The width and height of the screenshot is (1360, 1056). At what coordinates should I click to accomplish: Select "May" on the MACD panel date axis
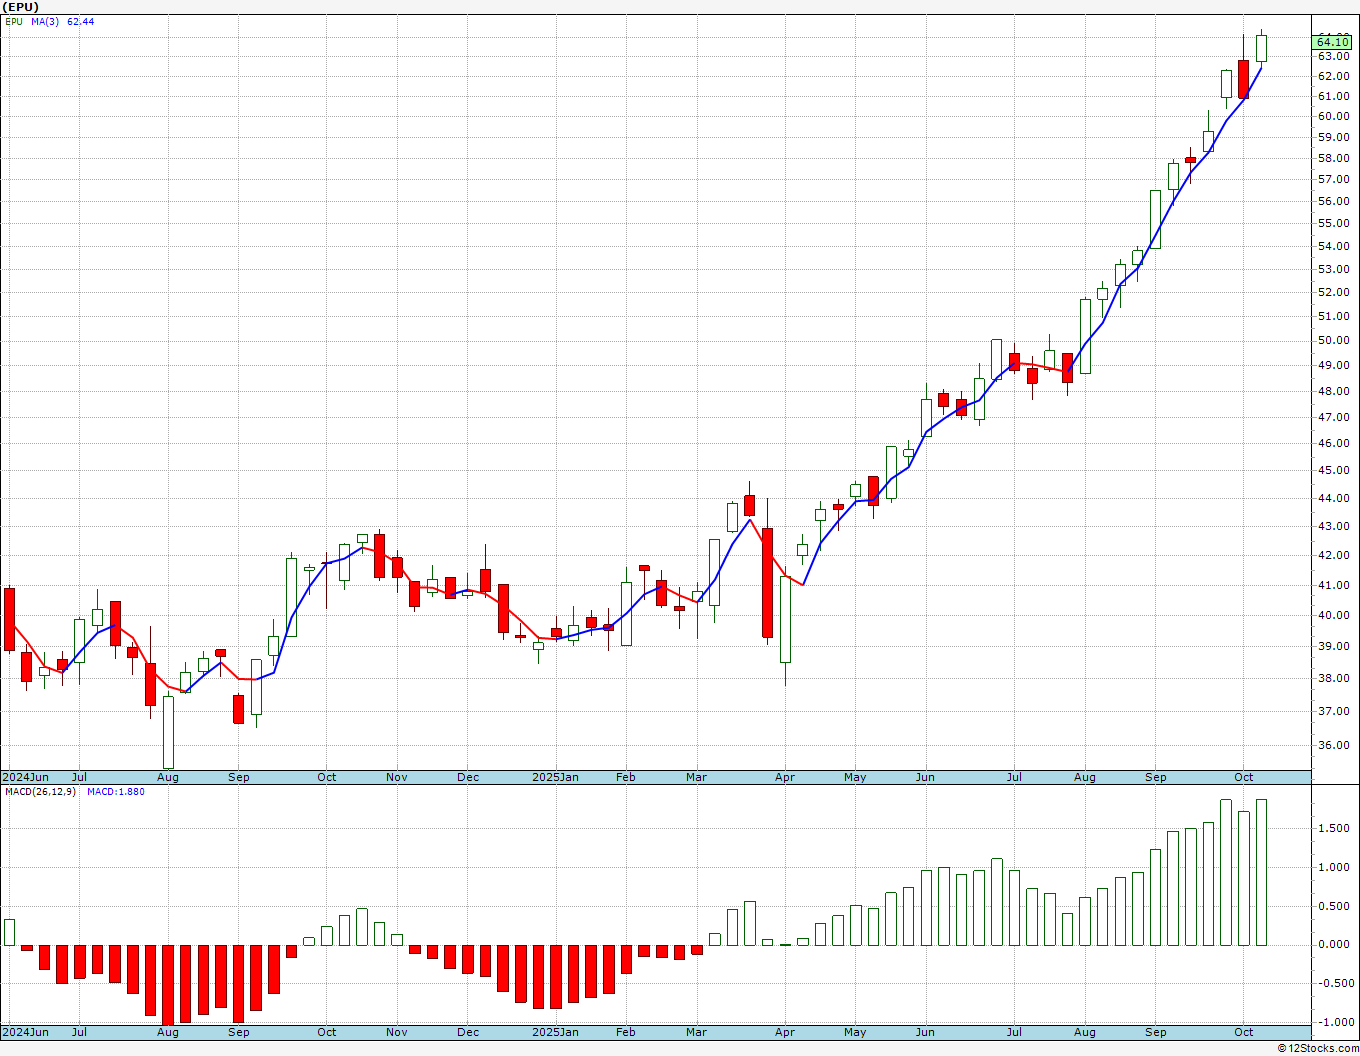855,1032
